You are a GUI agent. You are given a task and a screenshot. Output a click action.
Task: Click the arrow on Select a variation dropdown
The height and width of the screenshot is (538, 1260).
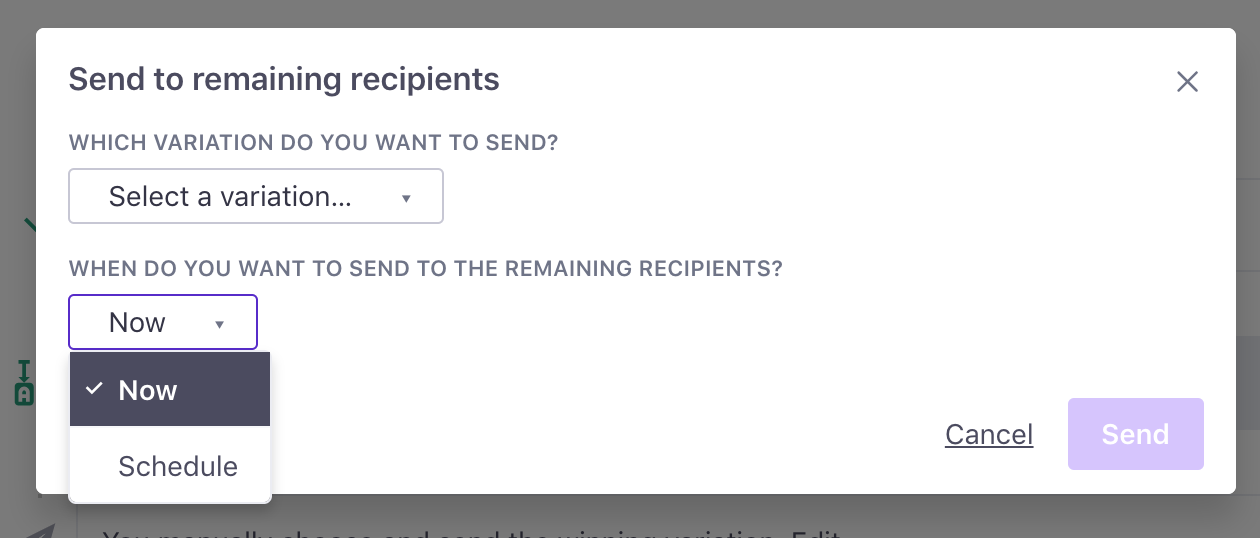coord(406,198)
